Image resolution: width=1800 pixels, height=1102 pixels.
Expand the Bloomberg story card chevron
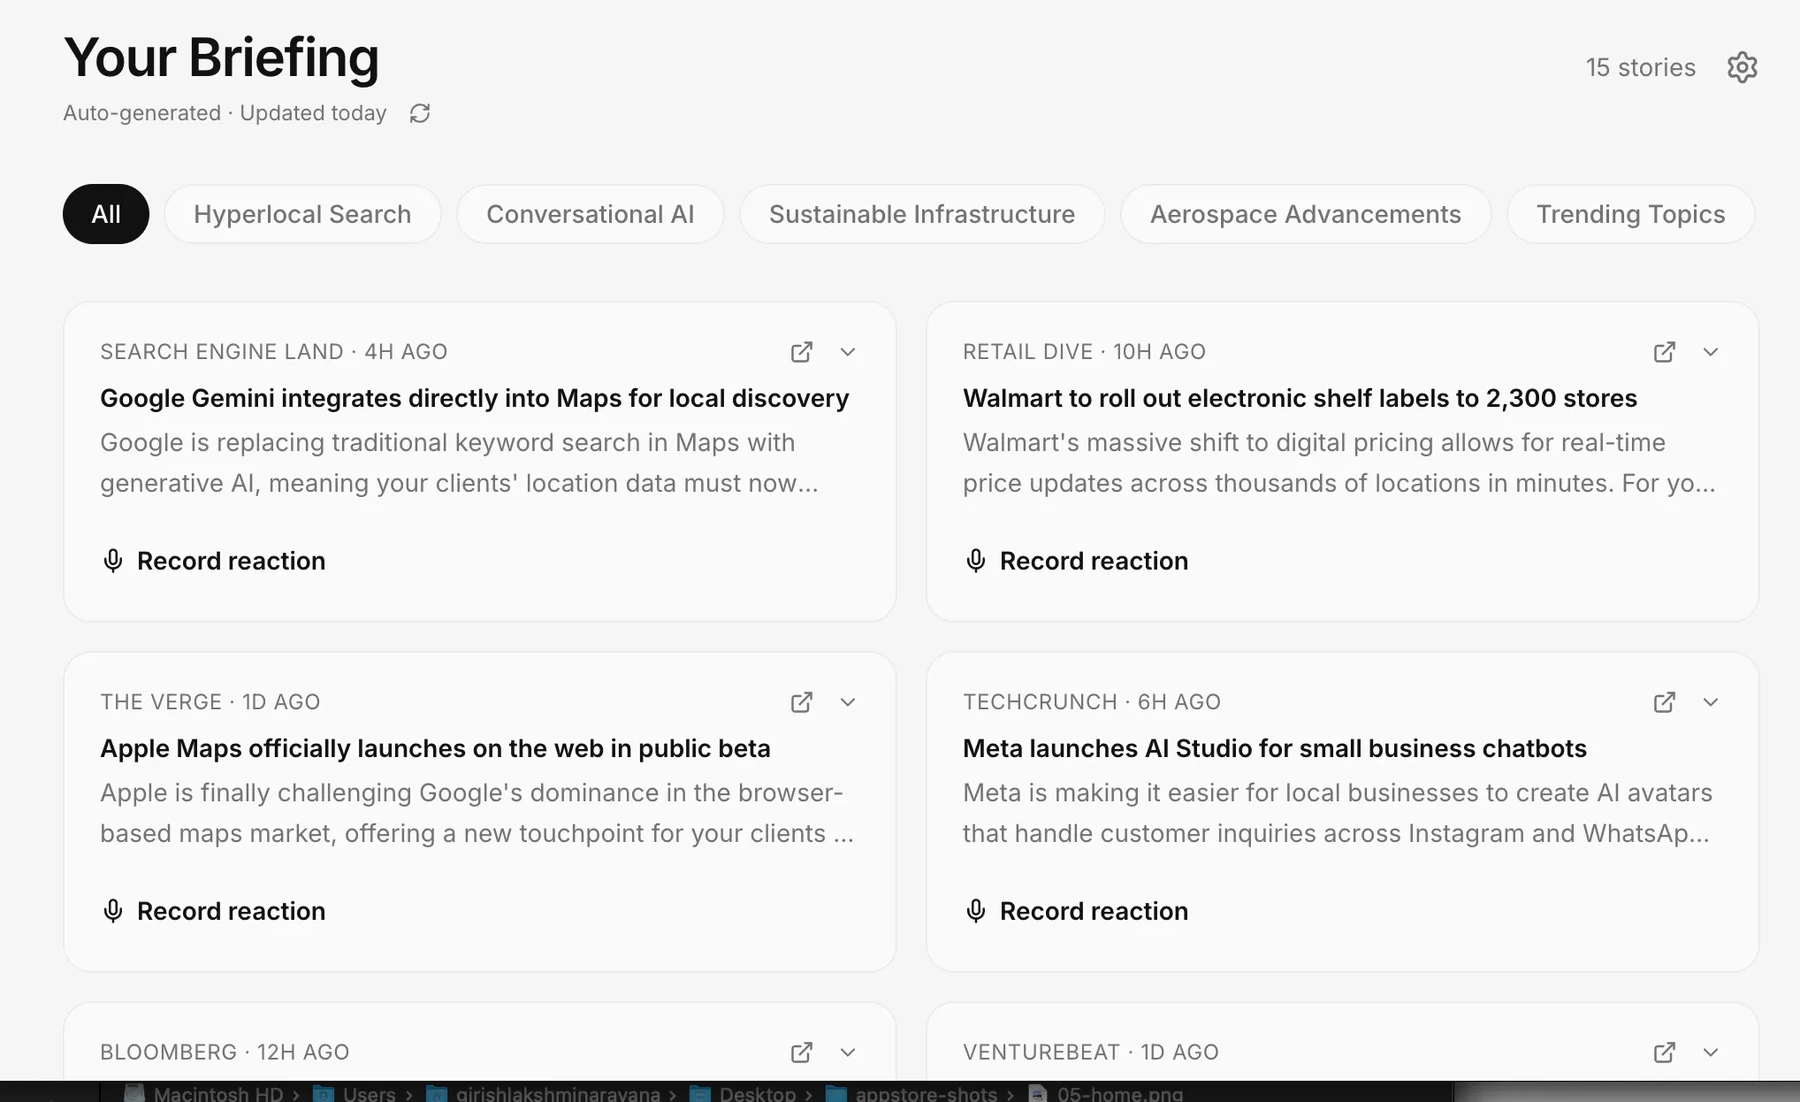tap(848, 1052)
